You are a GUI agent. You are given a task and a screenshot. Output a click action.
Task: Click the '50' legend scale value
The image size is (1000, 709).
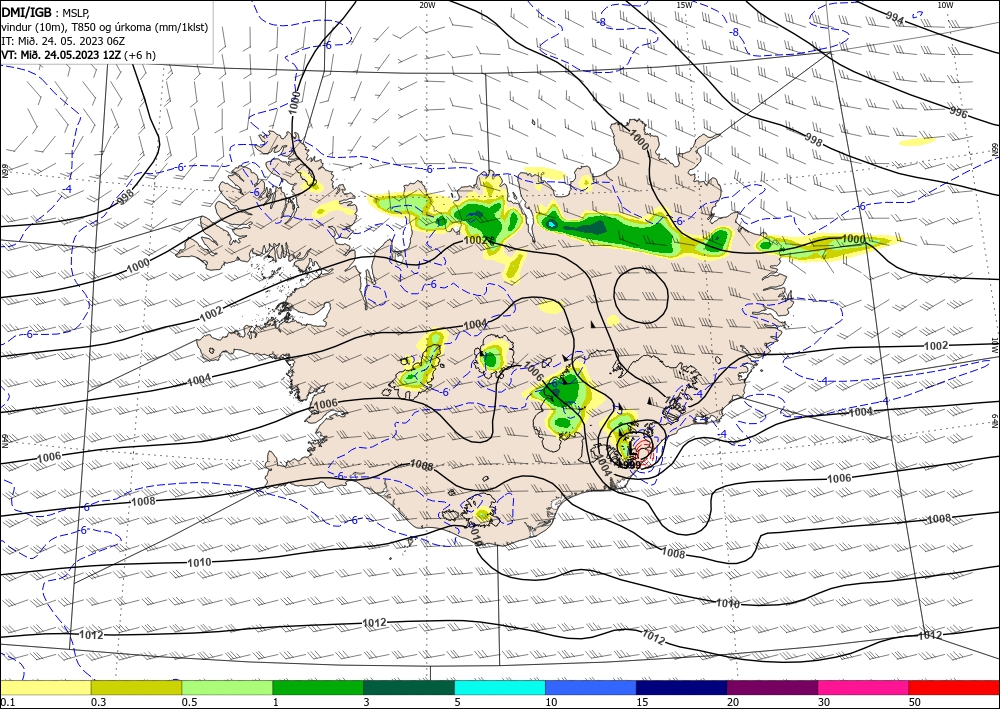[x=915, y=702]
